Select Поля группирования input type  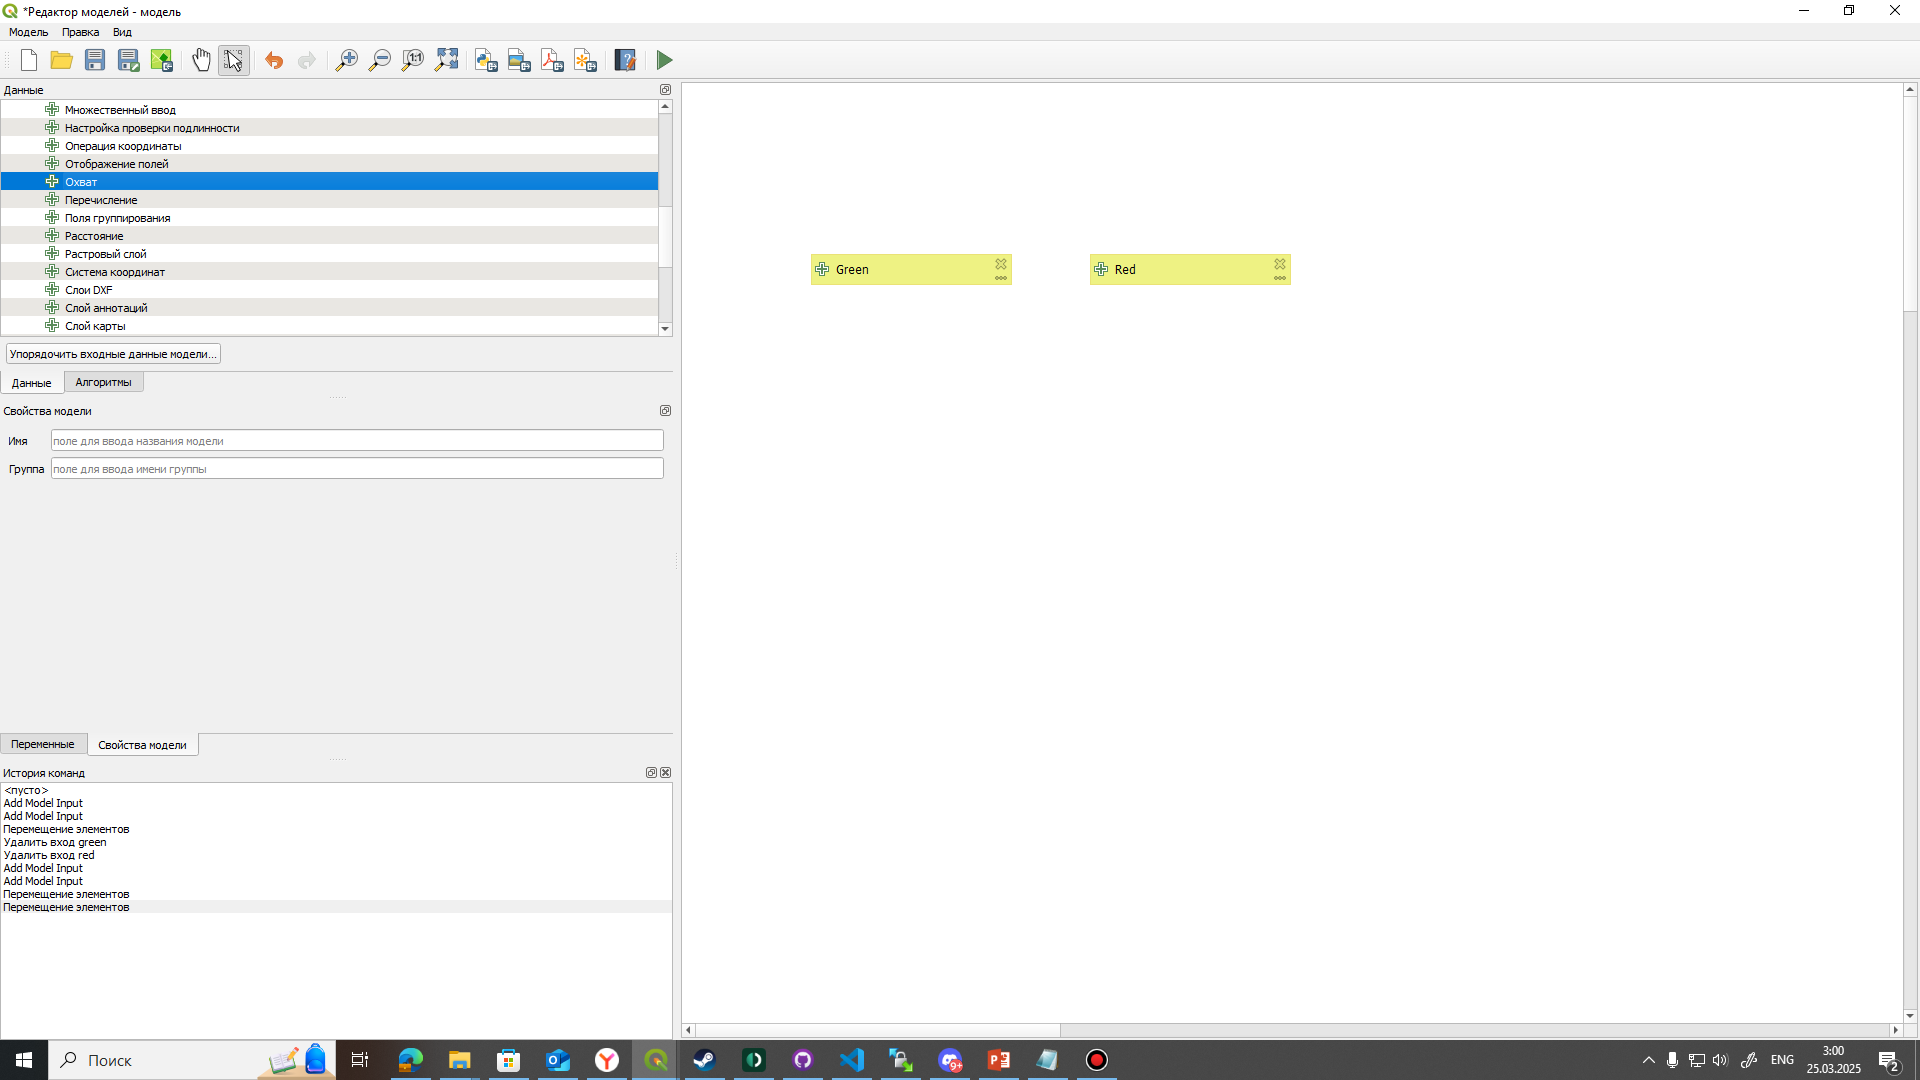[329, 218]
